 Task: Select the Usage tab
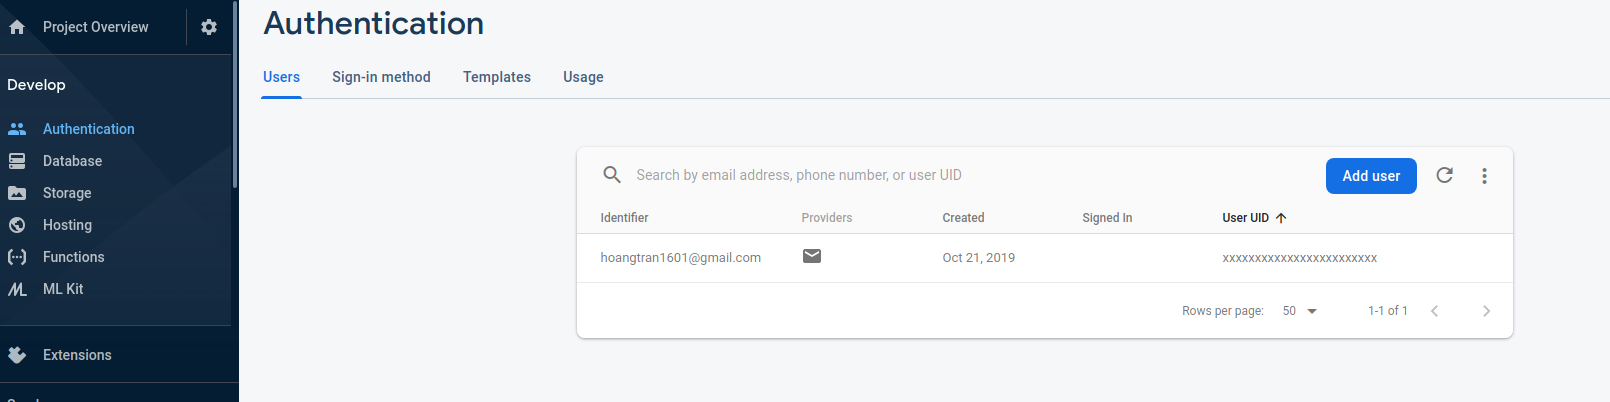pos(583,77)
